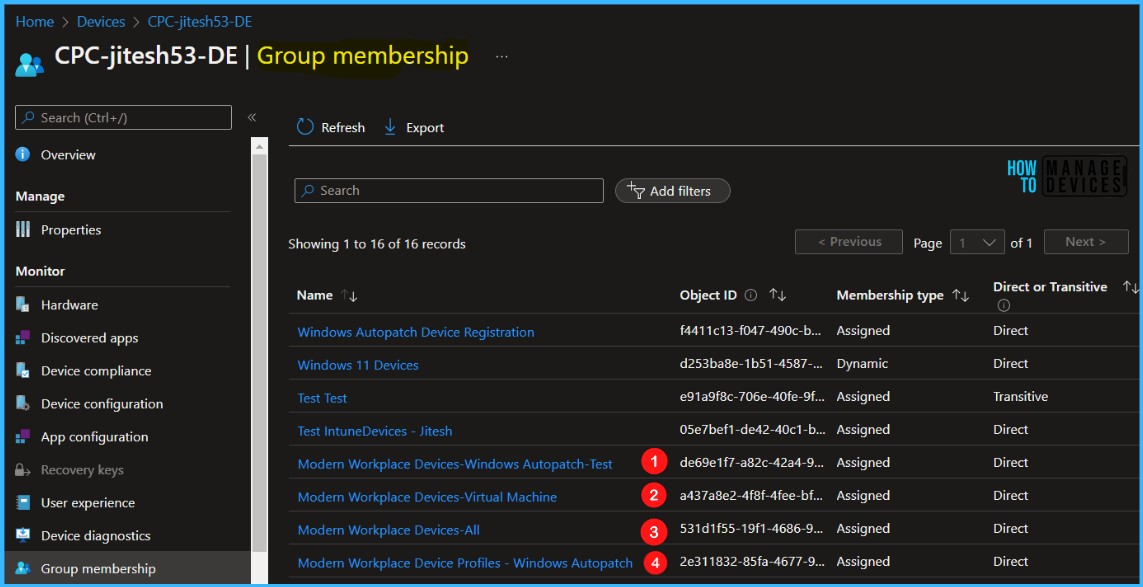Click the App configuration icon
The height and width of the screenshot is (587, 1143).
[23, 437]
